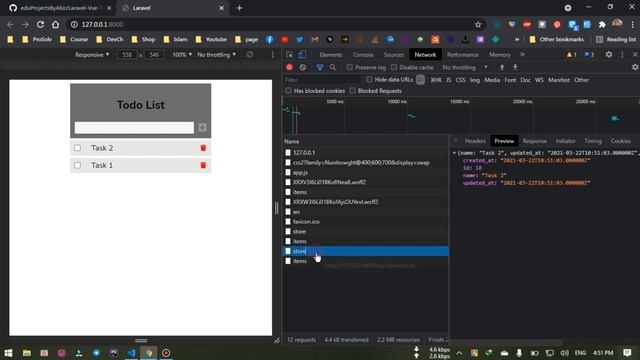640x360 pixels.
Task: Filter requests by JS
Action: coord(449,80)
